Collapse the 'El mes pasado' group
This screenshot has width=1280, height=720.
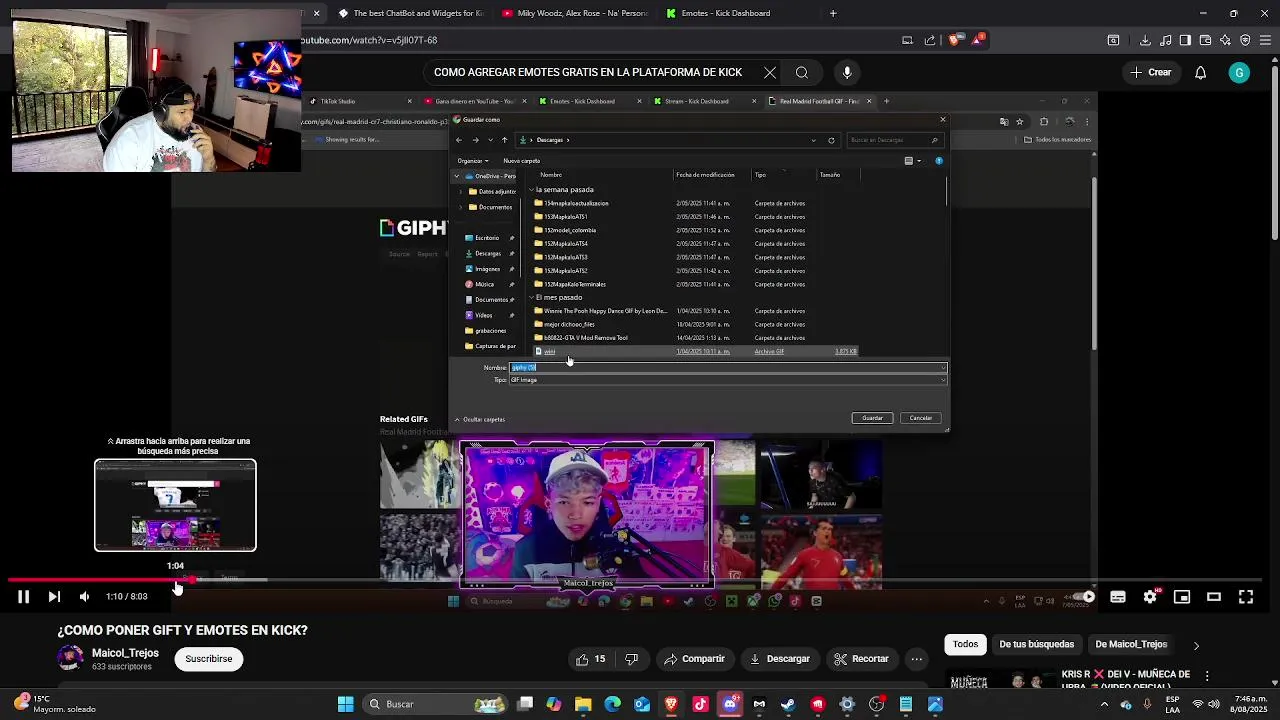pyautogui.click(x=532, y=298)
